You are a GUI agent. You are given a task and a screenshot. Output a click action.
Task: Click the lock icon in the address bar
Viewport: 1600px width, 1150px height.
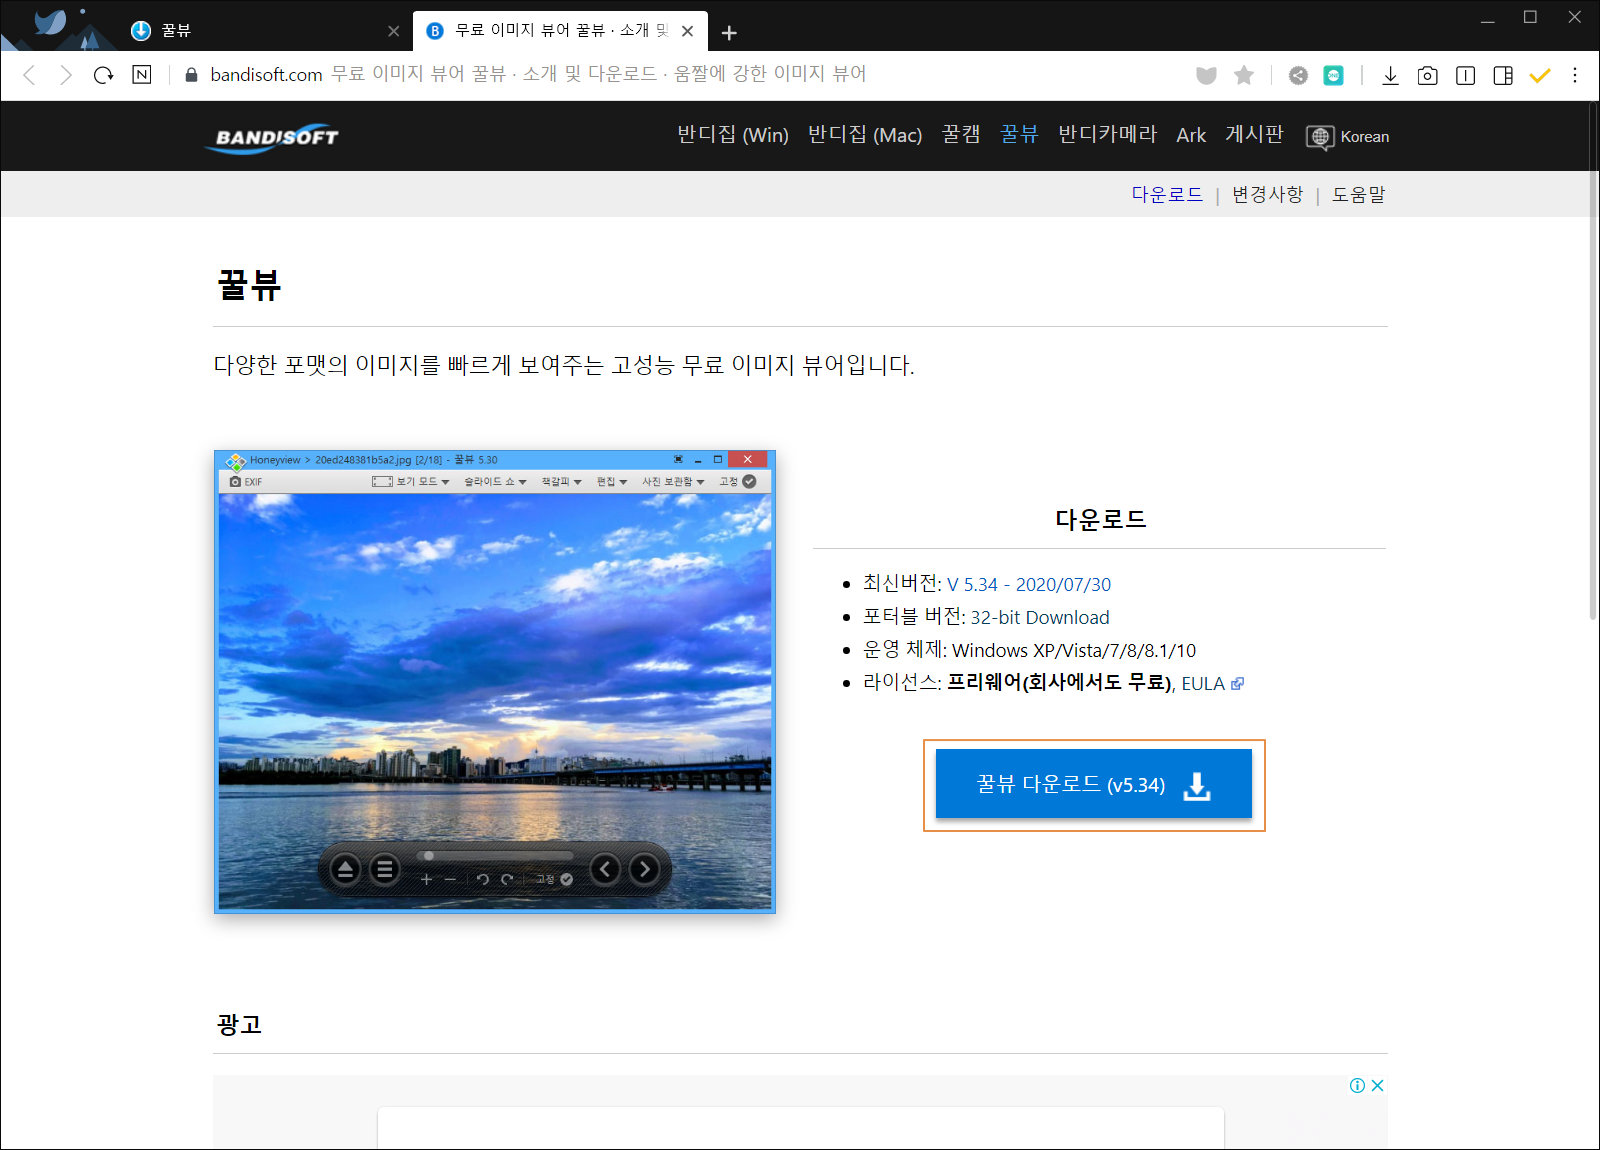[191, 75]
